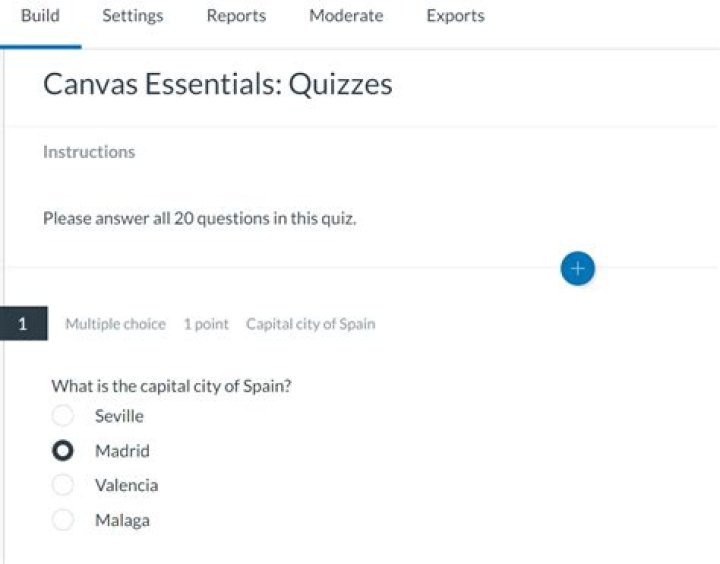The height and width of the screenshot is (564, 720).
Task: Click the question text about Spain's capital
Action: click(x=171, y=386)
